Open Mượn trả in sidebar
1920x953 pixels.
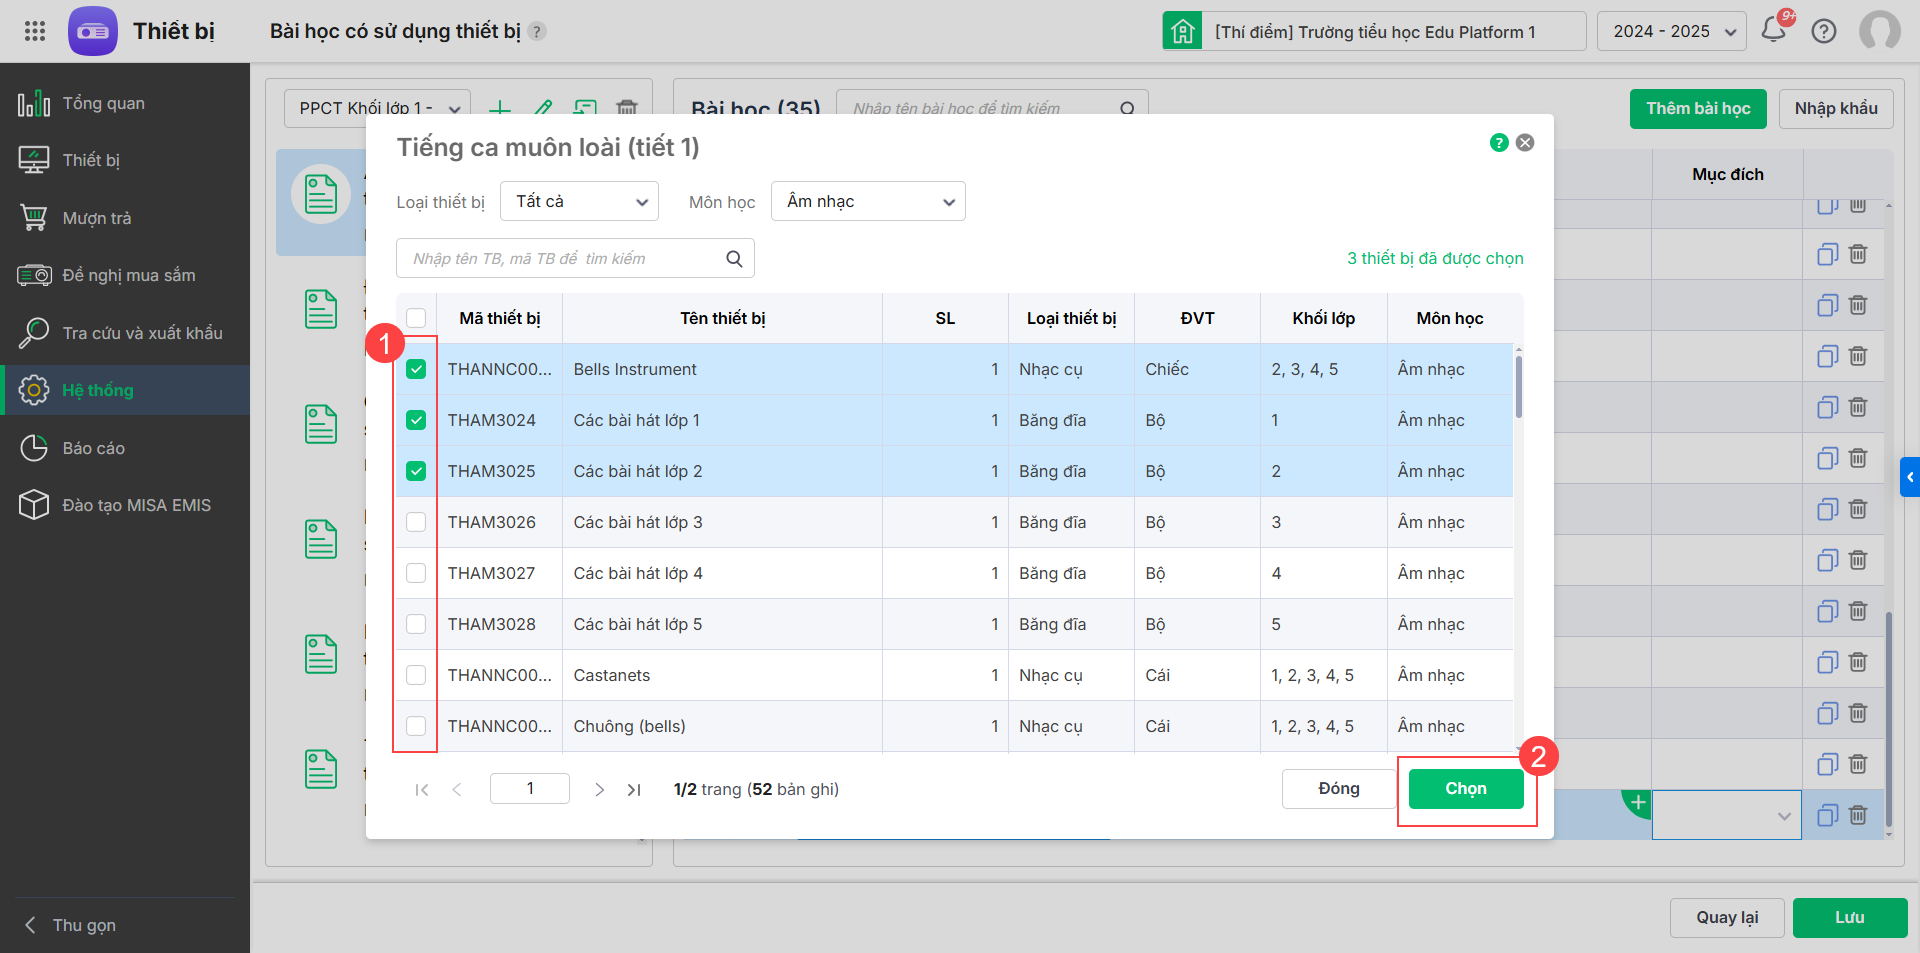(97, 218)
